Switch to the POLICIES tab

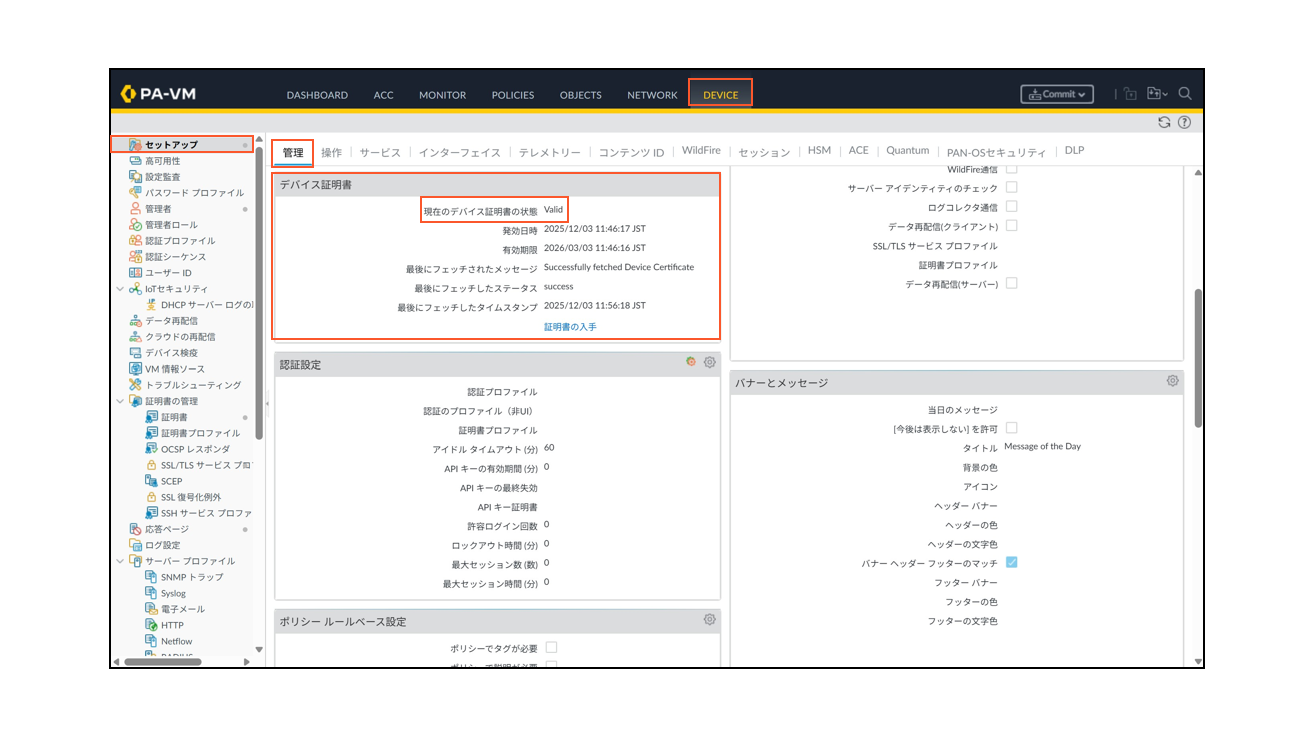513,95
